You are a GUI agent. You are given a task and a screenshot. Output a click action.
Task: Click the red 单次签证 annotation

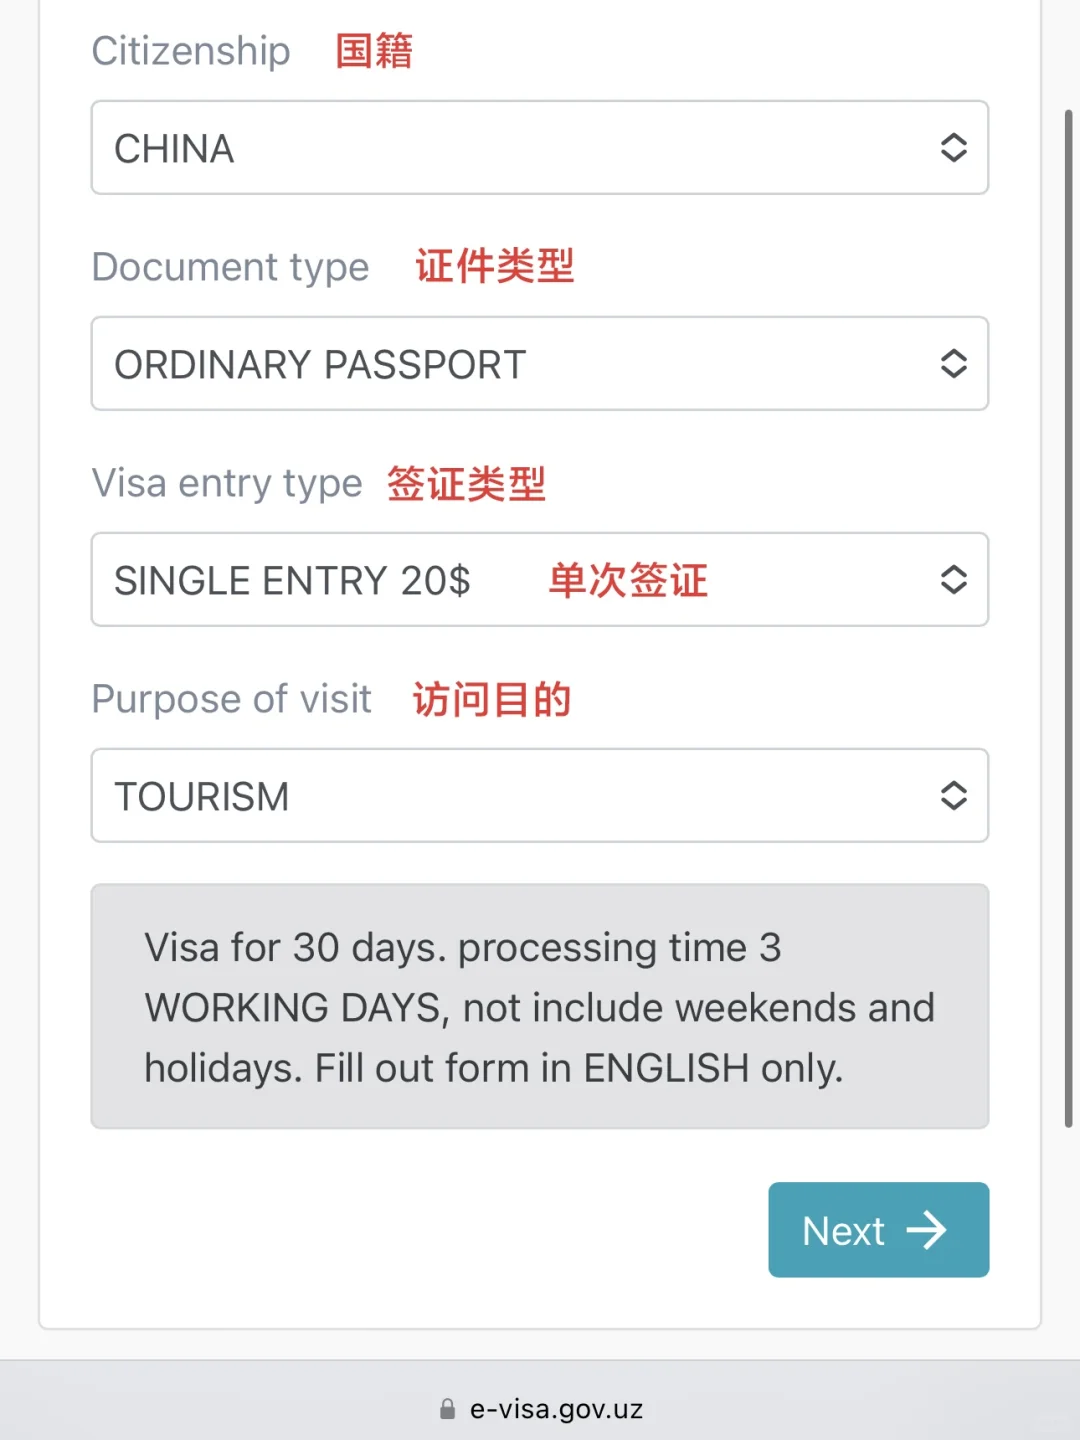[628, 580]
